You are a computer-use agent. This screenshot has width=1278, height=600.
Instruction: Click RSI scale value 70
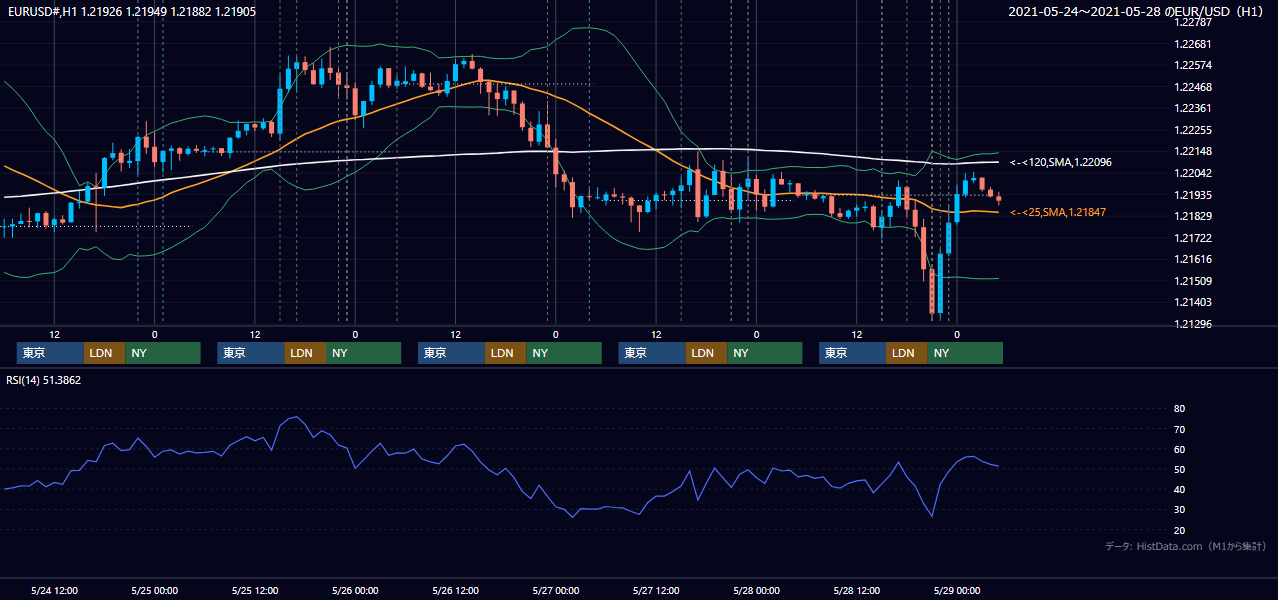[1179, 429]
